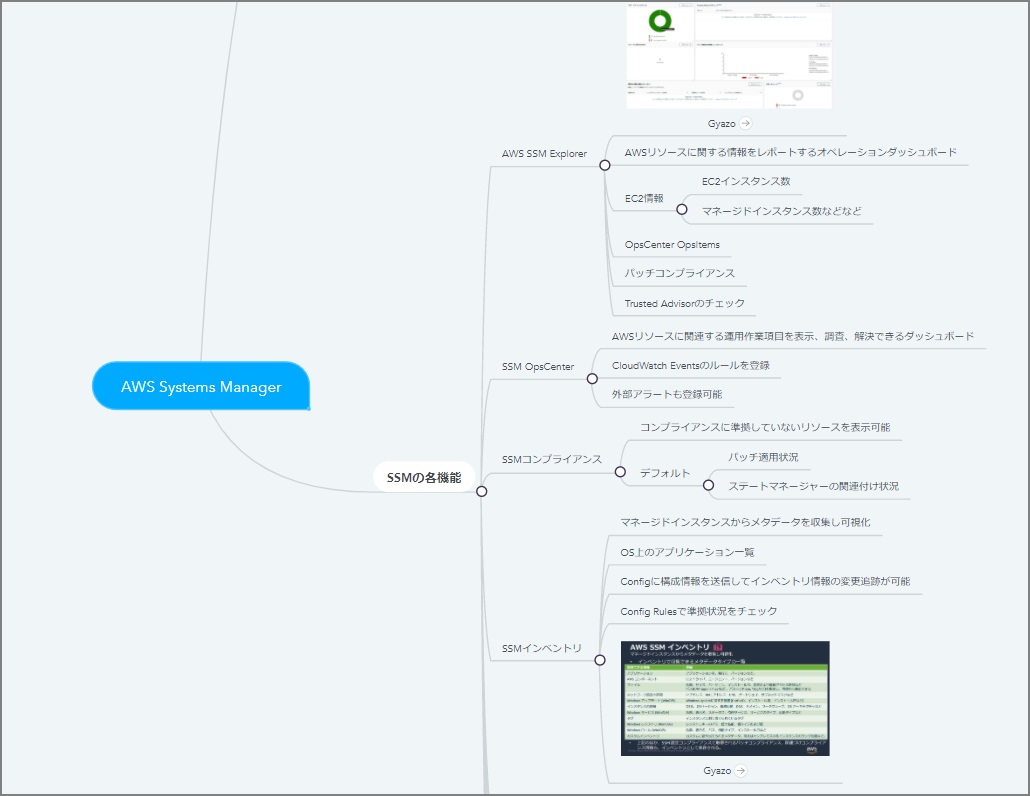Open the AWS SSM インベントリ slide thumbnail
Screen dimensions: 1030x796
click(x=725, y=698)
